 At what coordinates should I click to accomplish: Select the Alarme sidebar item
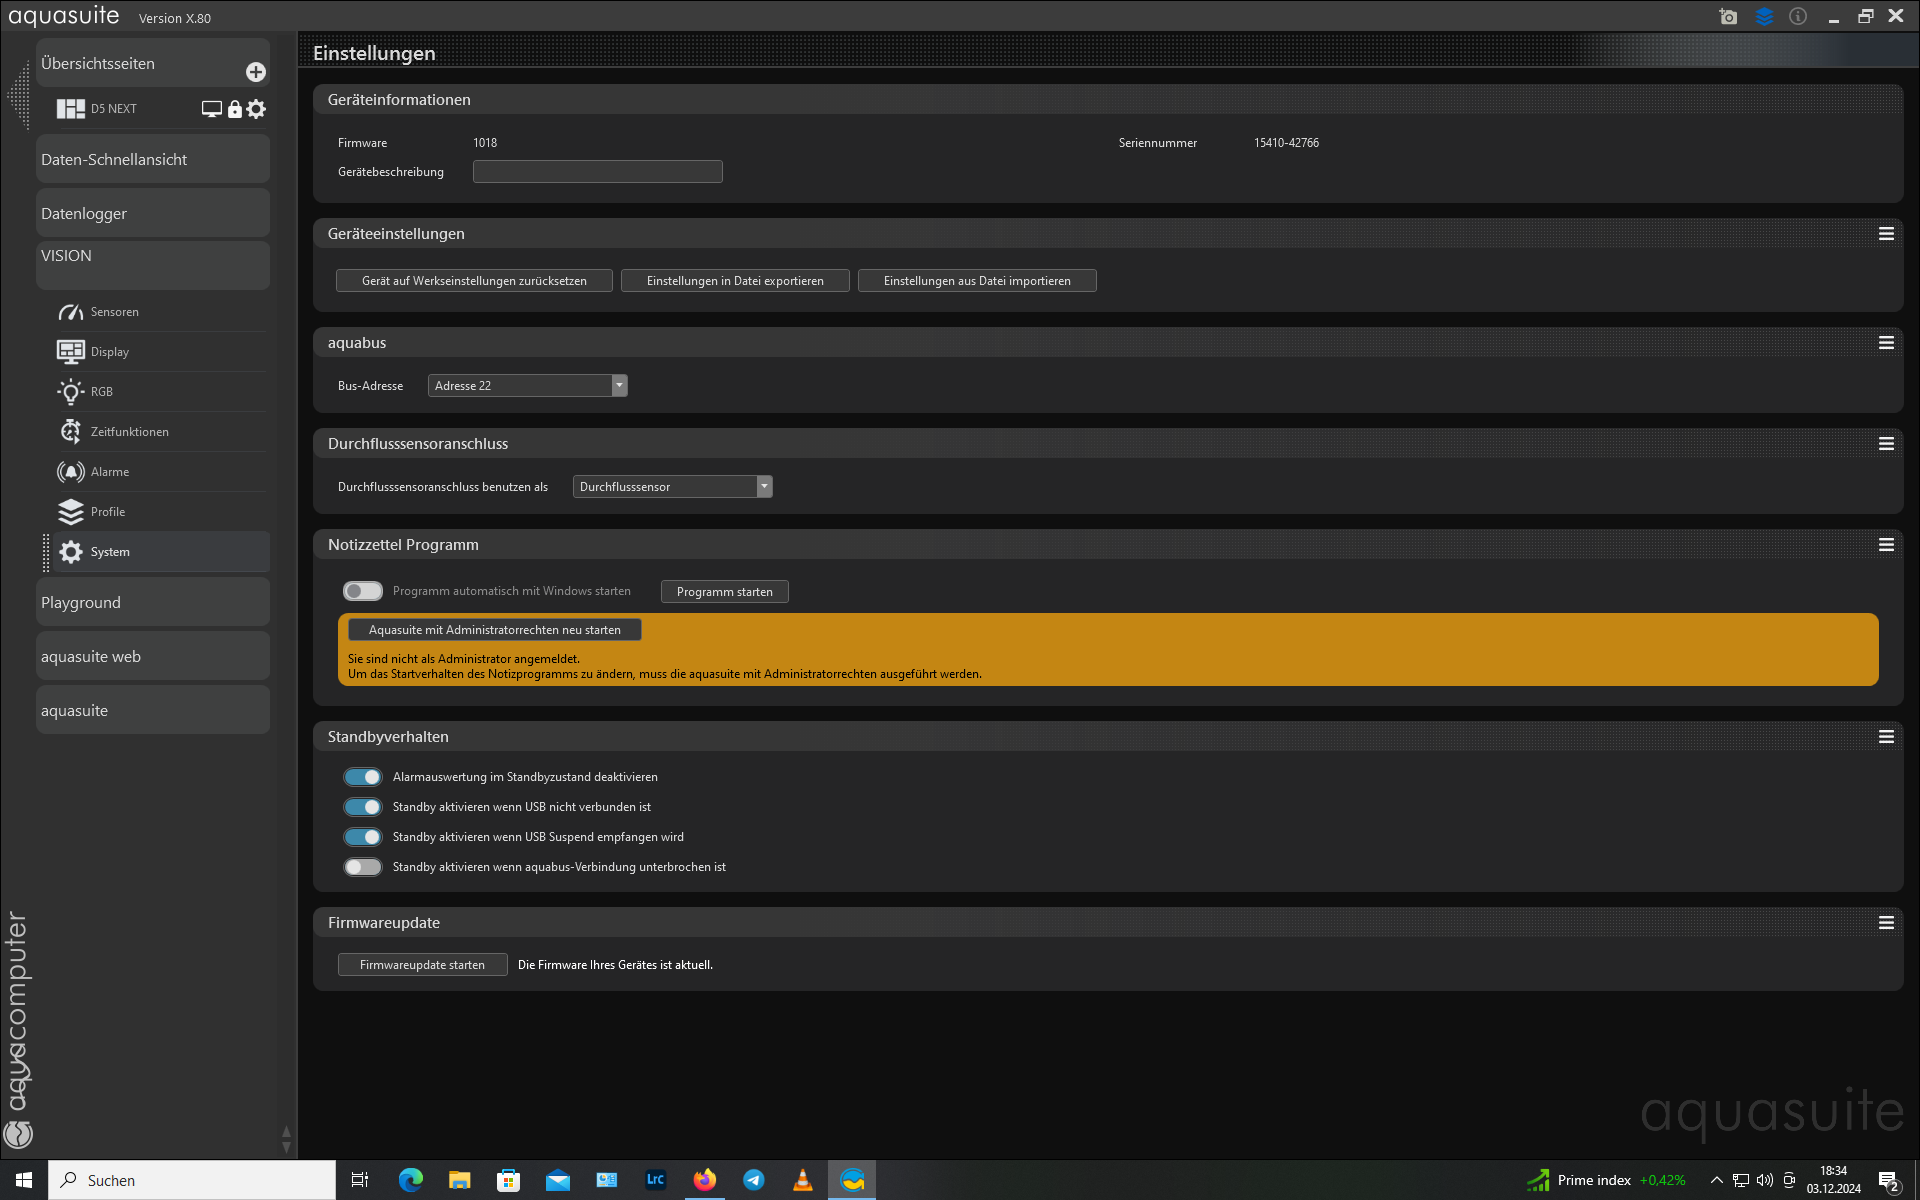click(x=110, y=472)
